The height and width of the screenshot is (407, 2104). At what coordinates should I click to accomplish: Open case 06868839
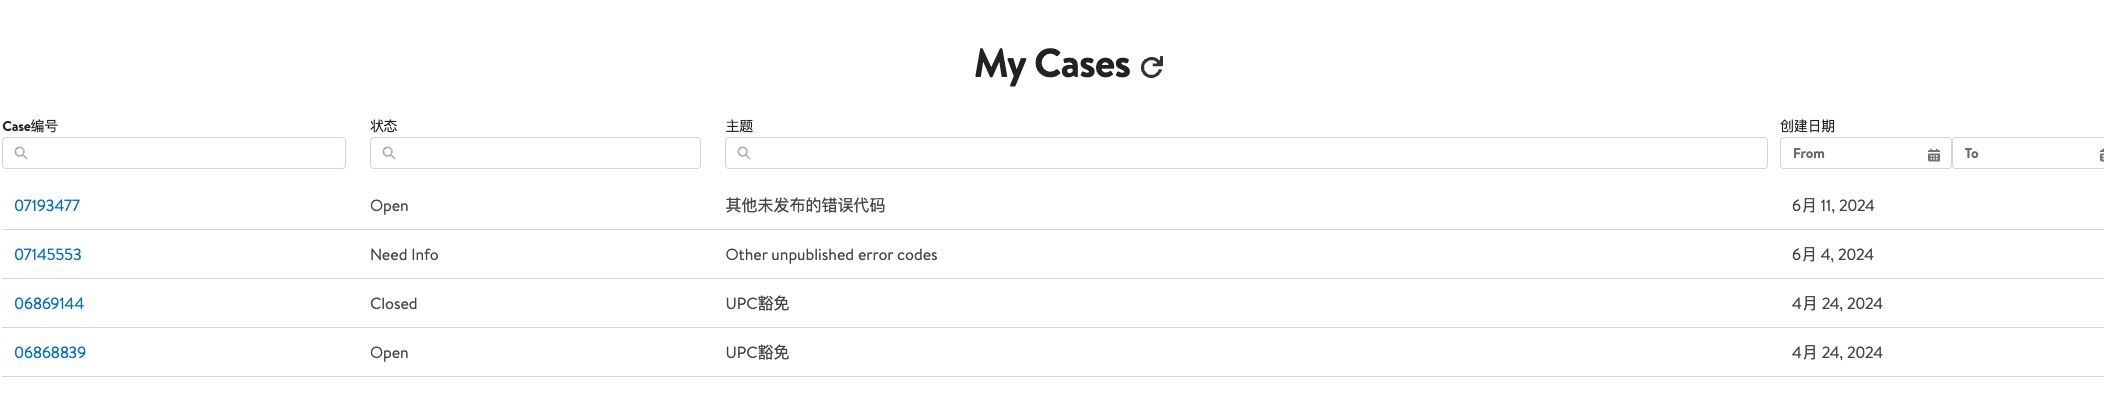50,353
